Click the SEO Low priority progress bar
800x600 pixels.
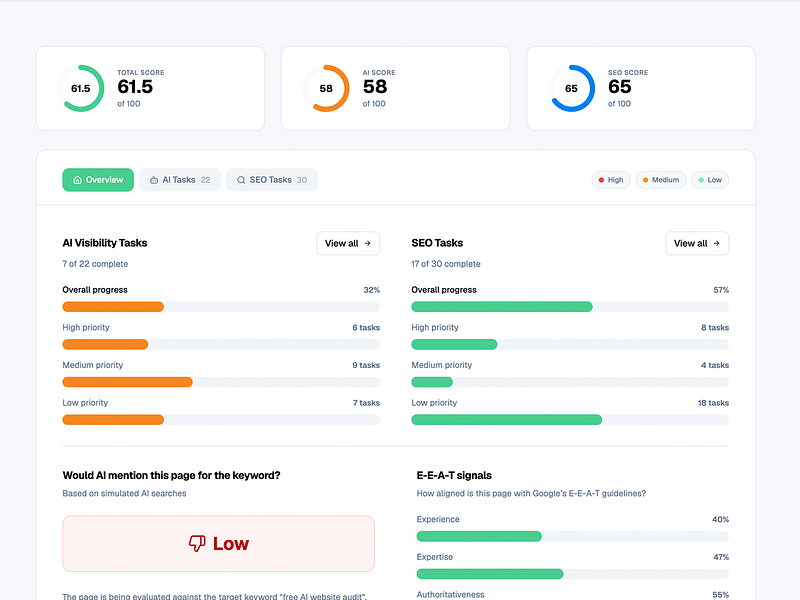(570, 419)
